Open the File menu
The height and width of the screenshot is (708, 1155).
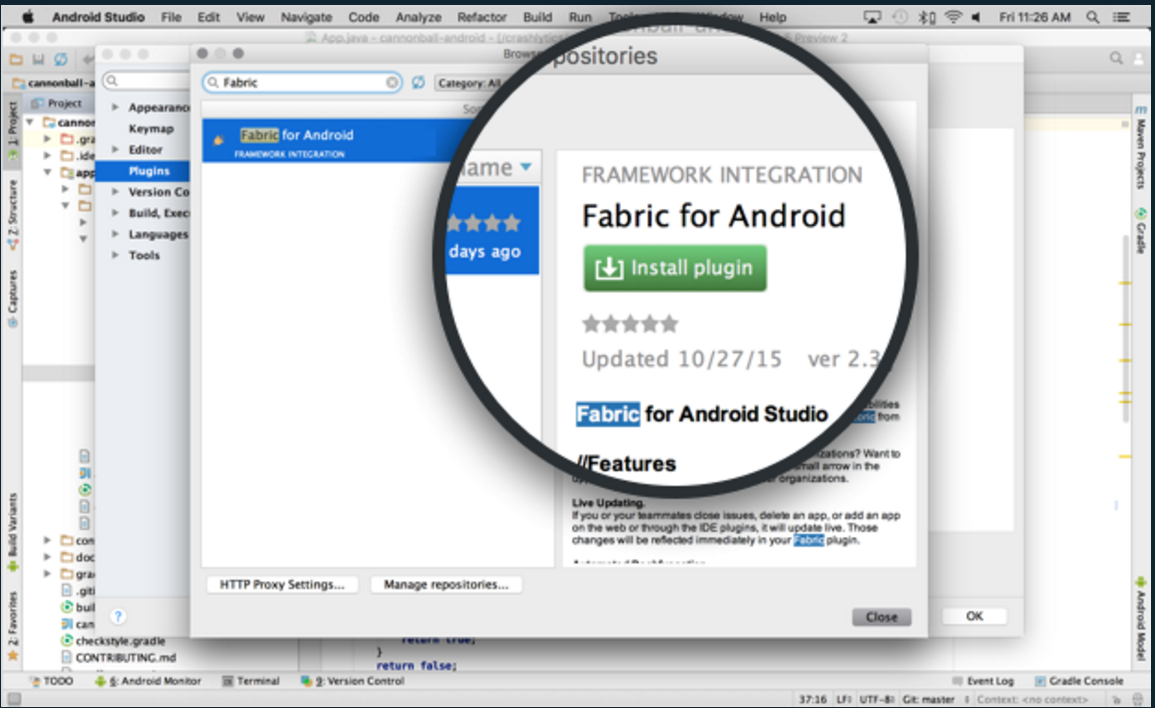(x=171, y=17)
